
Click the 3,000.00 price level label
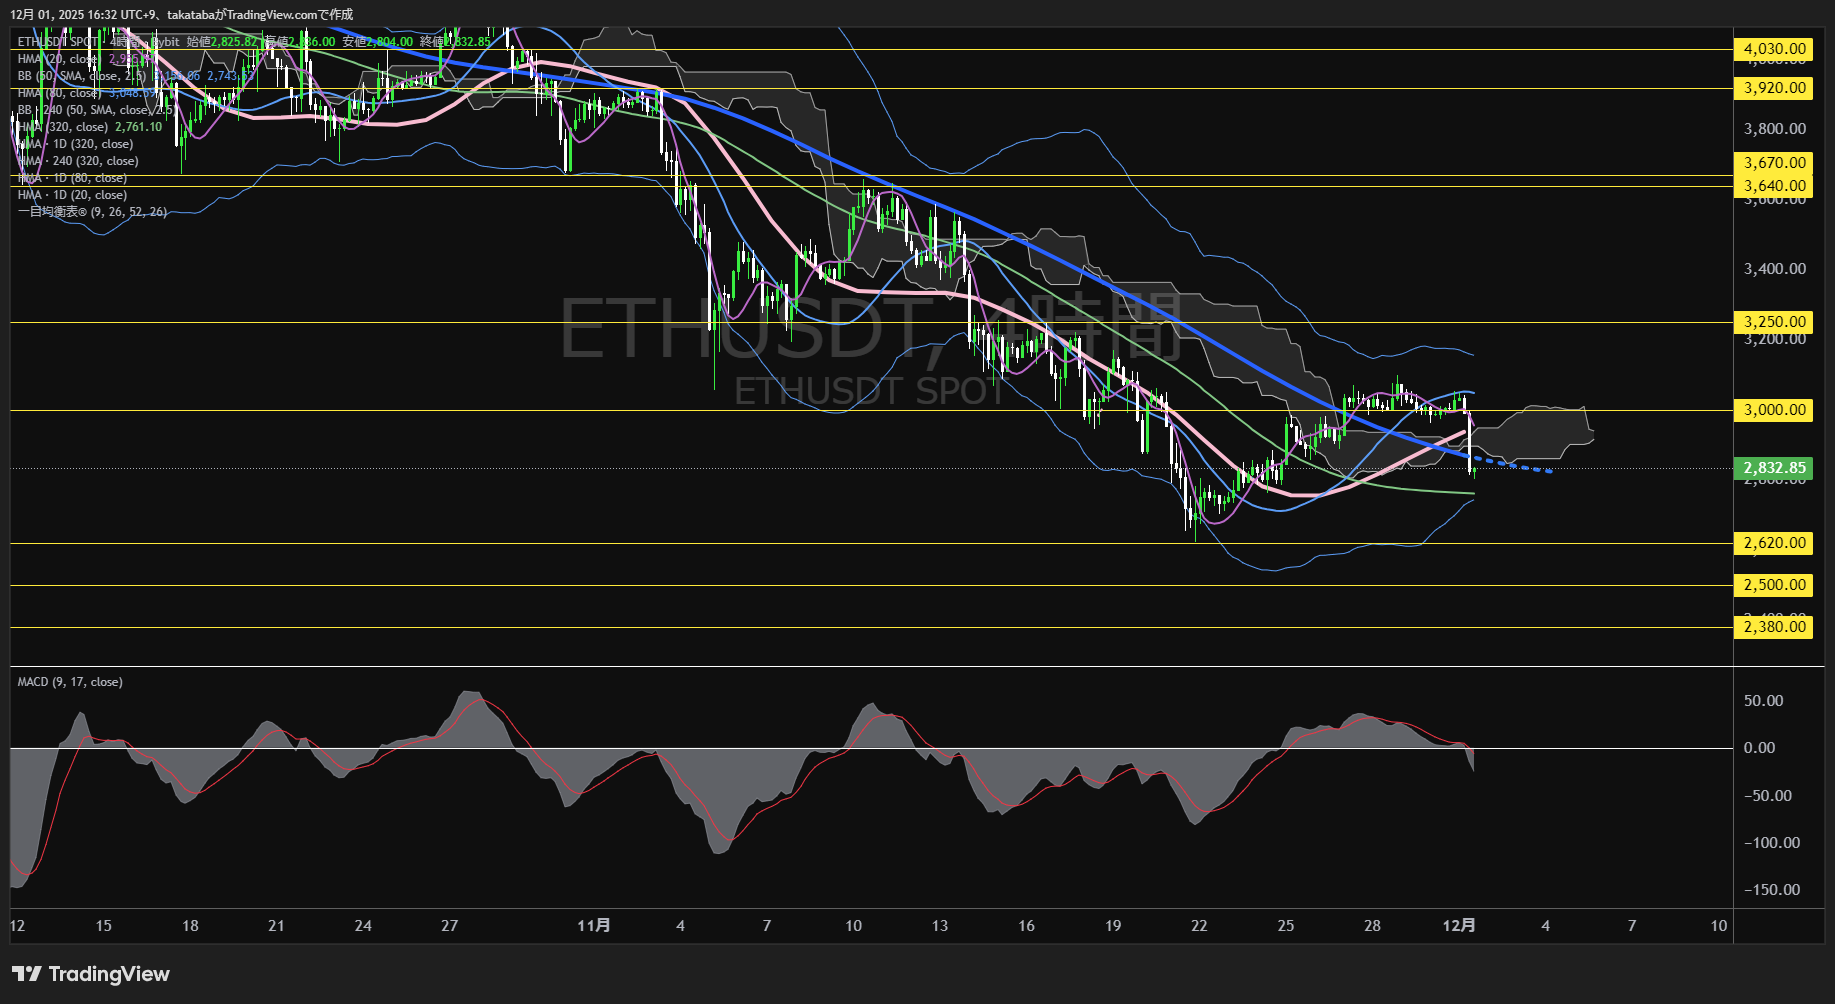tap(1773, 410)
